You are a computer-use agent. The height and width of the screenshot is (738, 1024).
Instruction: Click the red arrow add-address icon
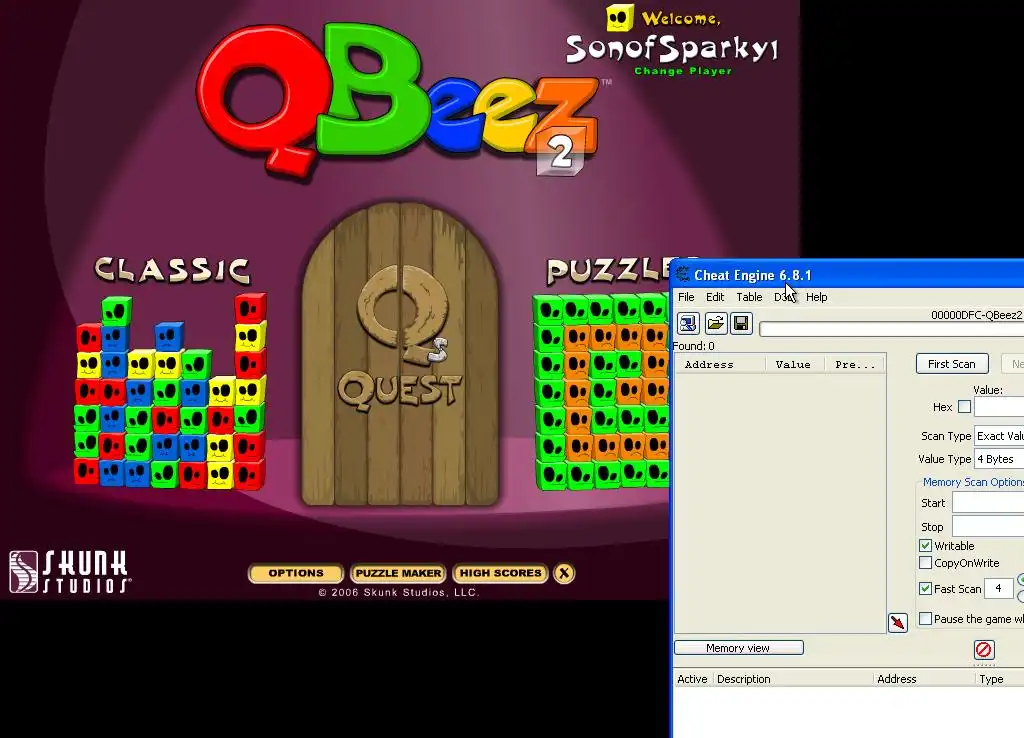898,622
